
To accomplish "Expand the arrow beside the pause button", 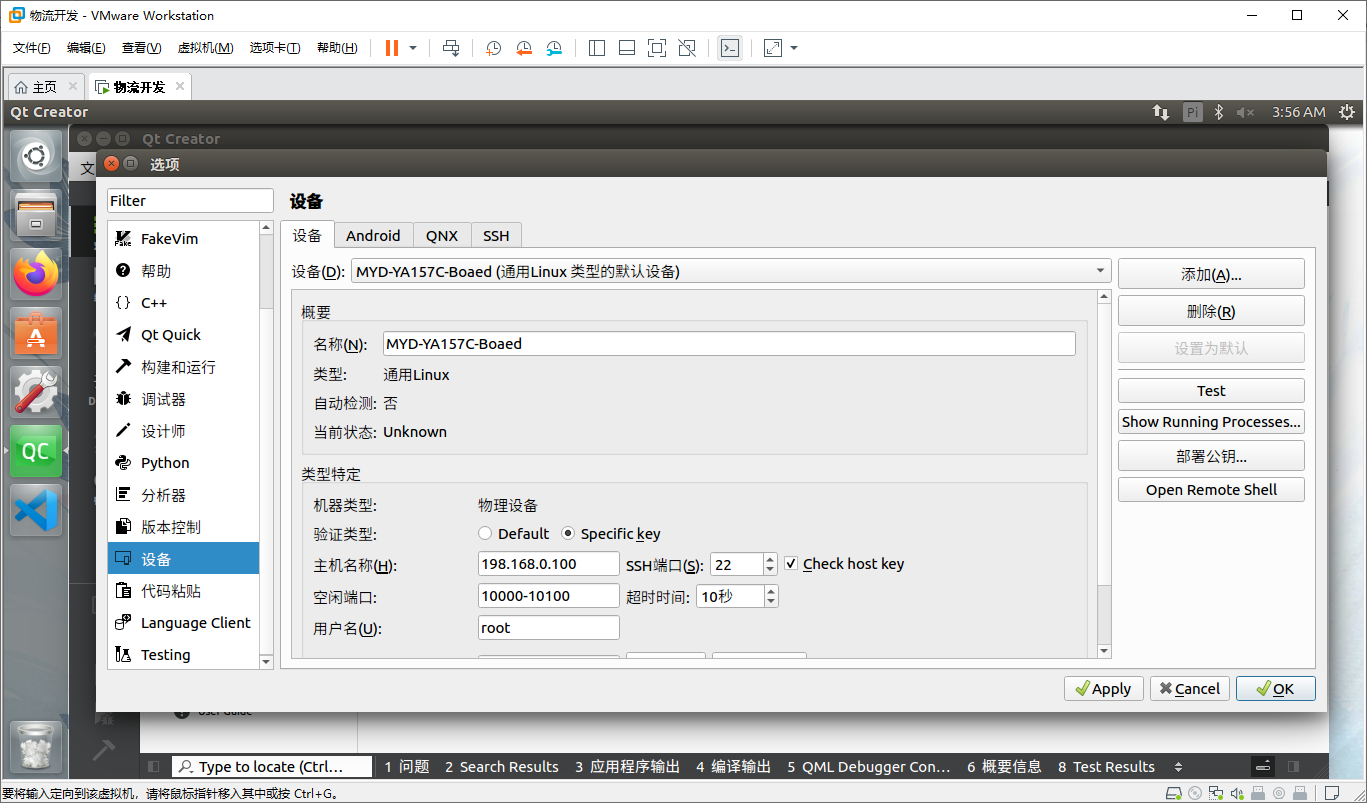I will [x=413, y=48].
